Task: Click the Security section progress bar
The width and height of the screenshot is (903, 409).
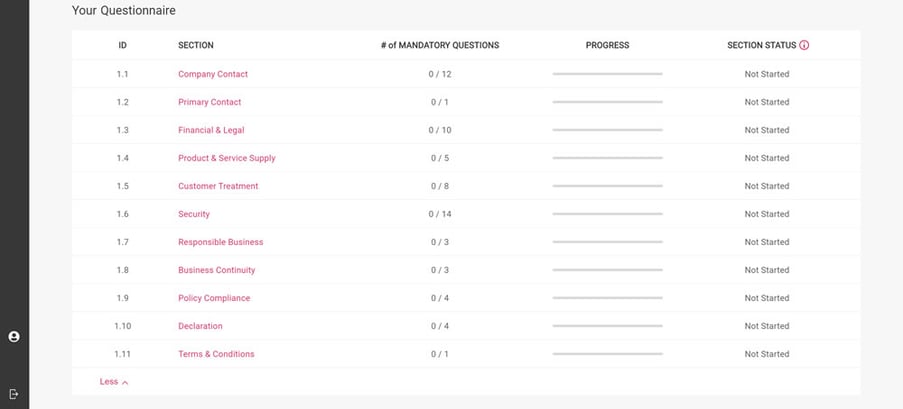Action: pos(607,214)
